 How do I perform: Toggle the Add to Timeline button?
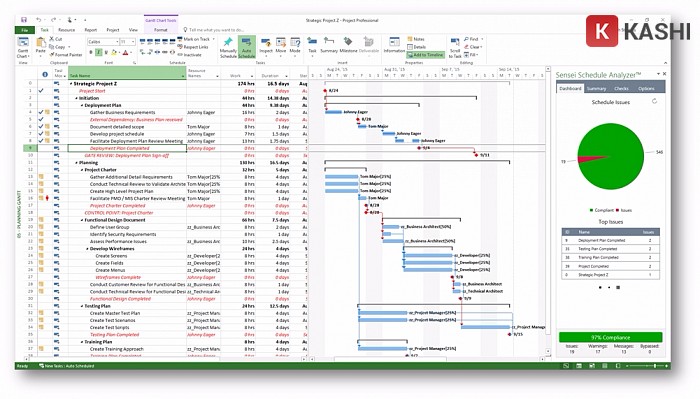point(425,55)
